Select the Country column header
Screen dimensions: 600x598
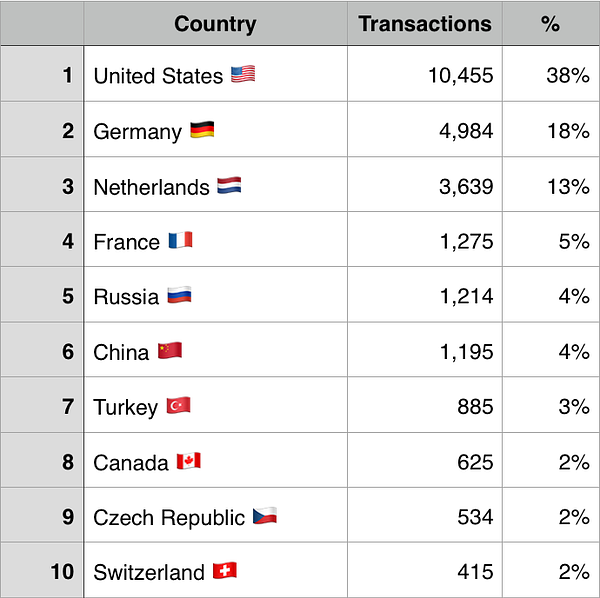point(215,24)
